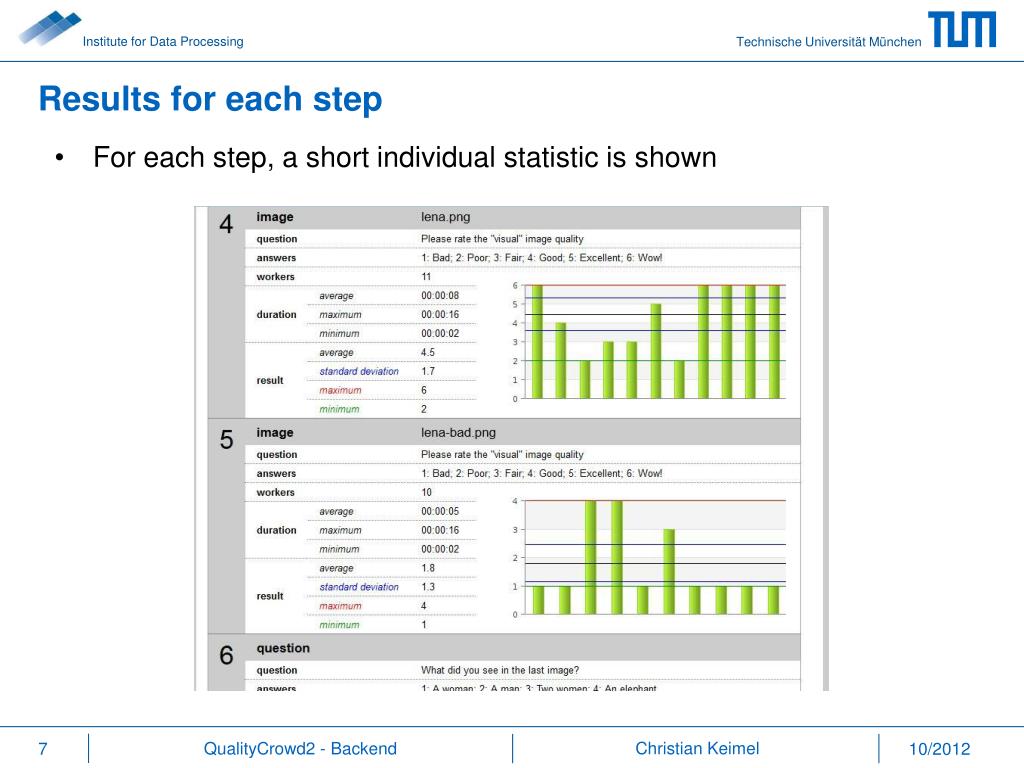This screenshot has width=1024, height=768.
Task: Click step 4's result maximum value '6'
Action: click(424, 391)
